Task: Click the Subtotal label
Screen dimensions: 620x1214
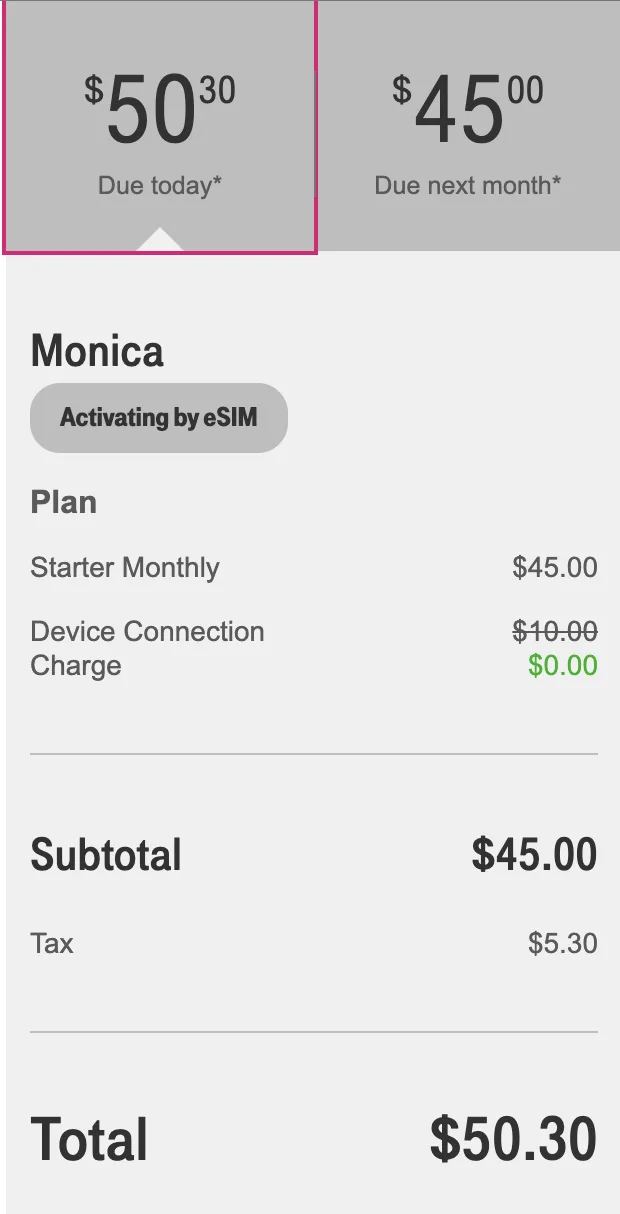Action: click(x=106, y=855)
